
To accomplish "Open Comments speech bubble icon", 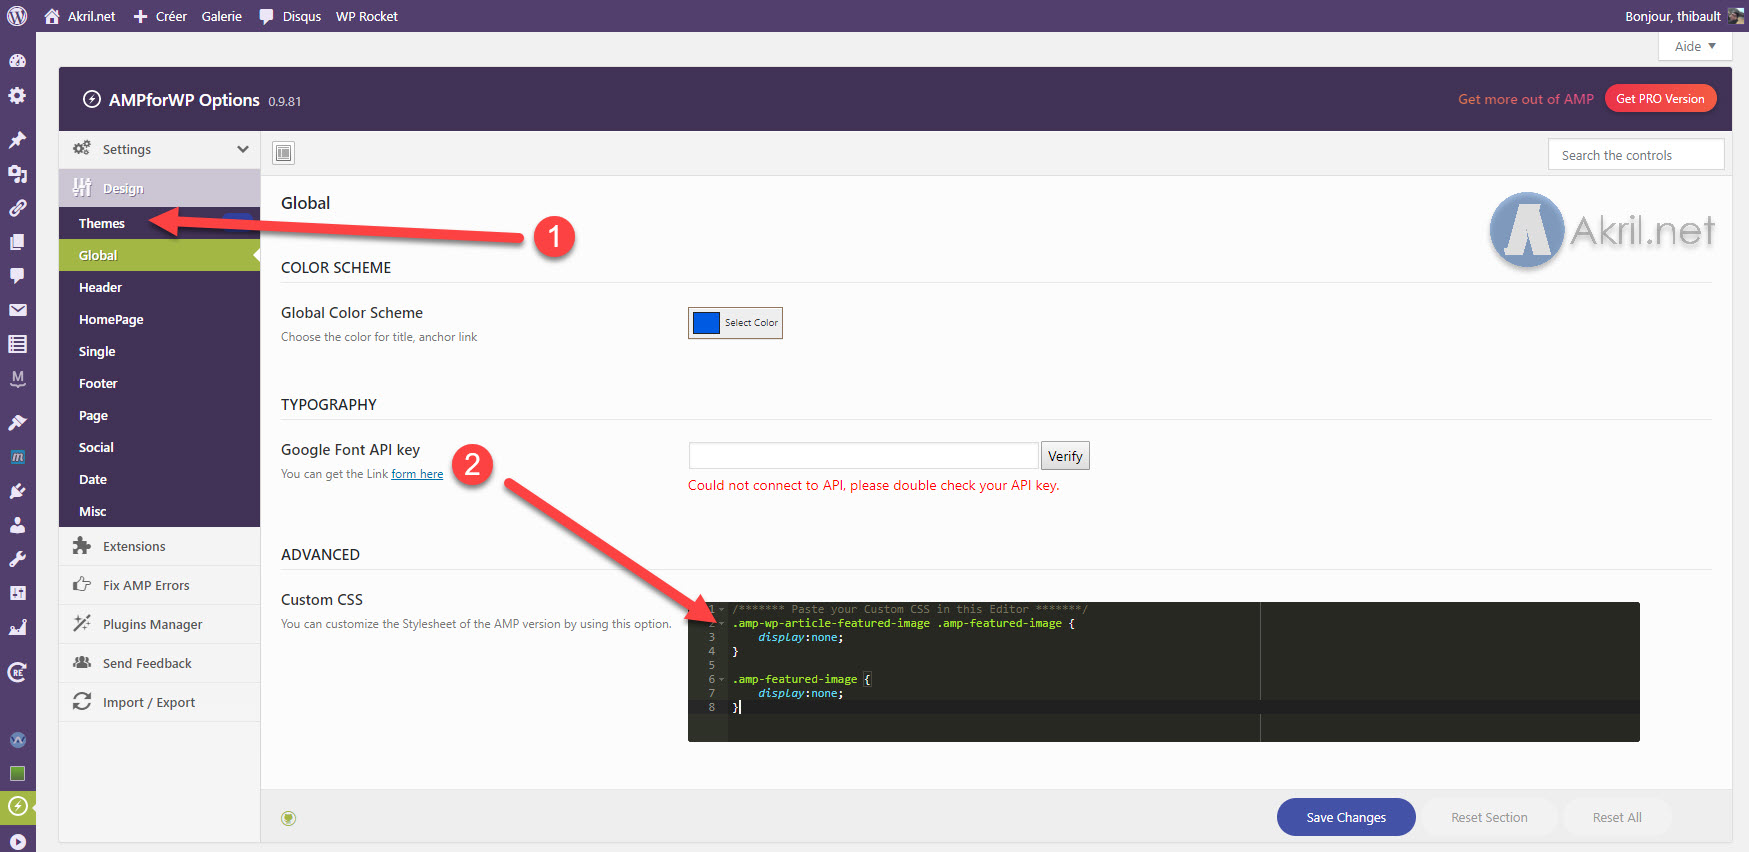I will point(17,276).
